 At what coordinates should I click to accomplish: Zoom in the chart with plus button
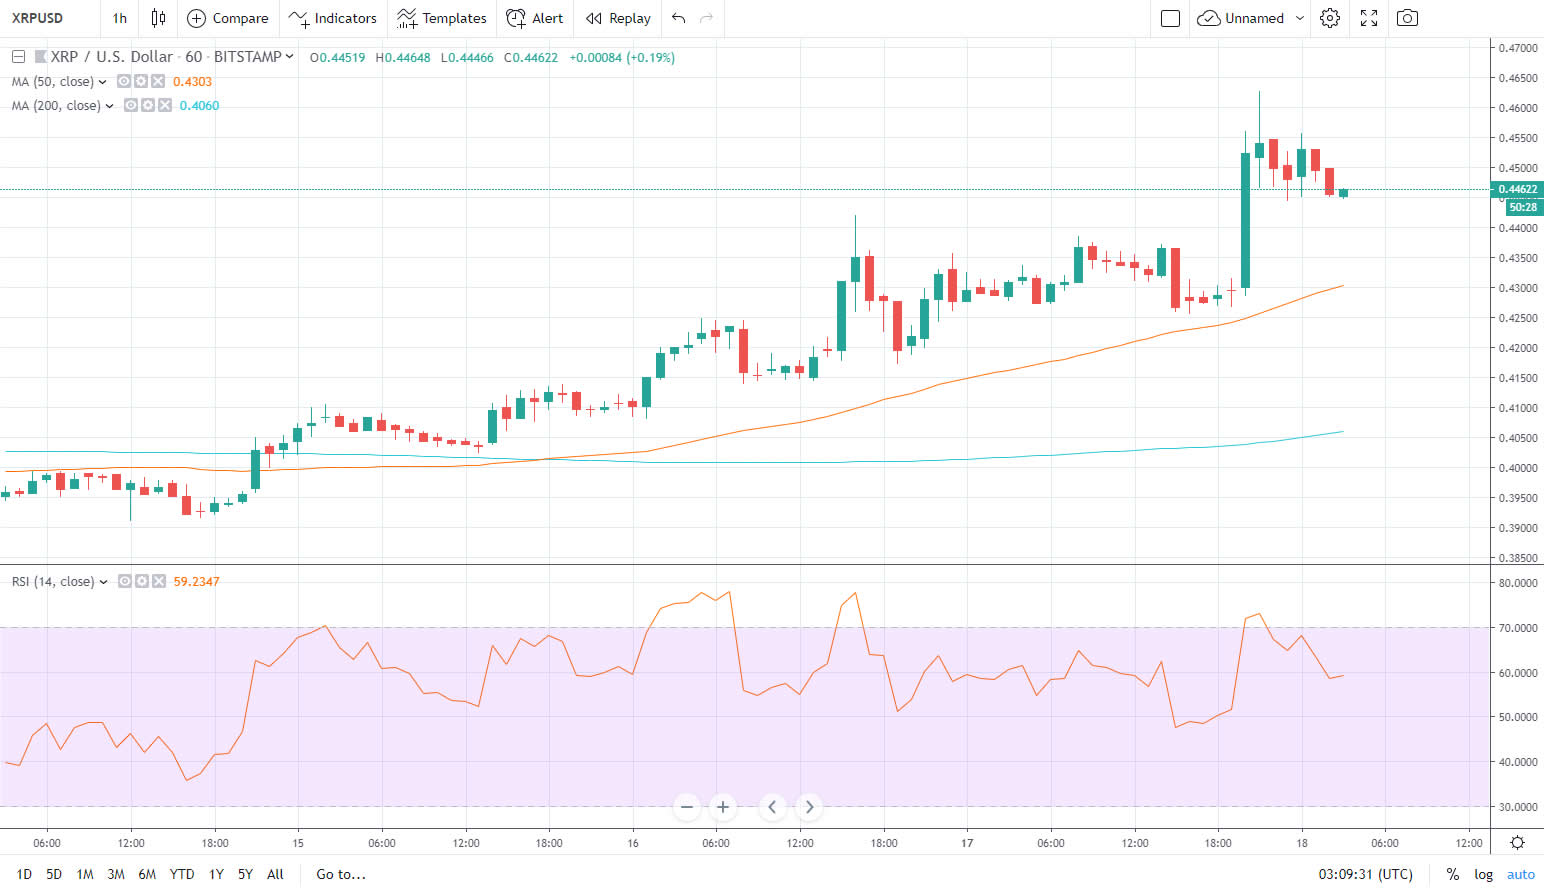722,806
